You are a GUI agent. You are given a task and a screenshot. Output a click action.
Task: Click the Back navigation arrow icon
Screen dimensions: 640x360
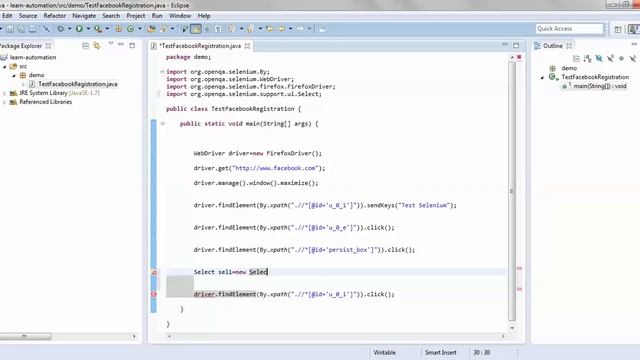click(x=282, y=29)
